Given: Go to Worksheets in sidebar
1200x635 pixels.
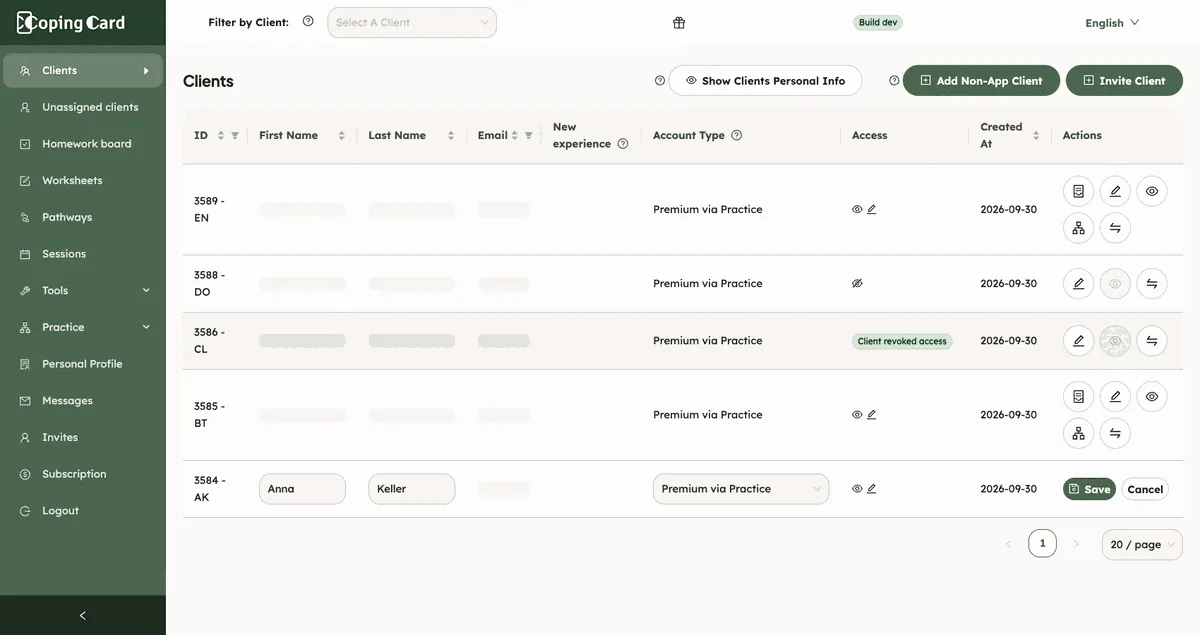Looking at the screenshot, I should point(83,181).
